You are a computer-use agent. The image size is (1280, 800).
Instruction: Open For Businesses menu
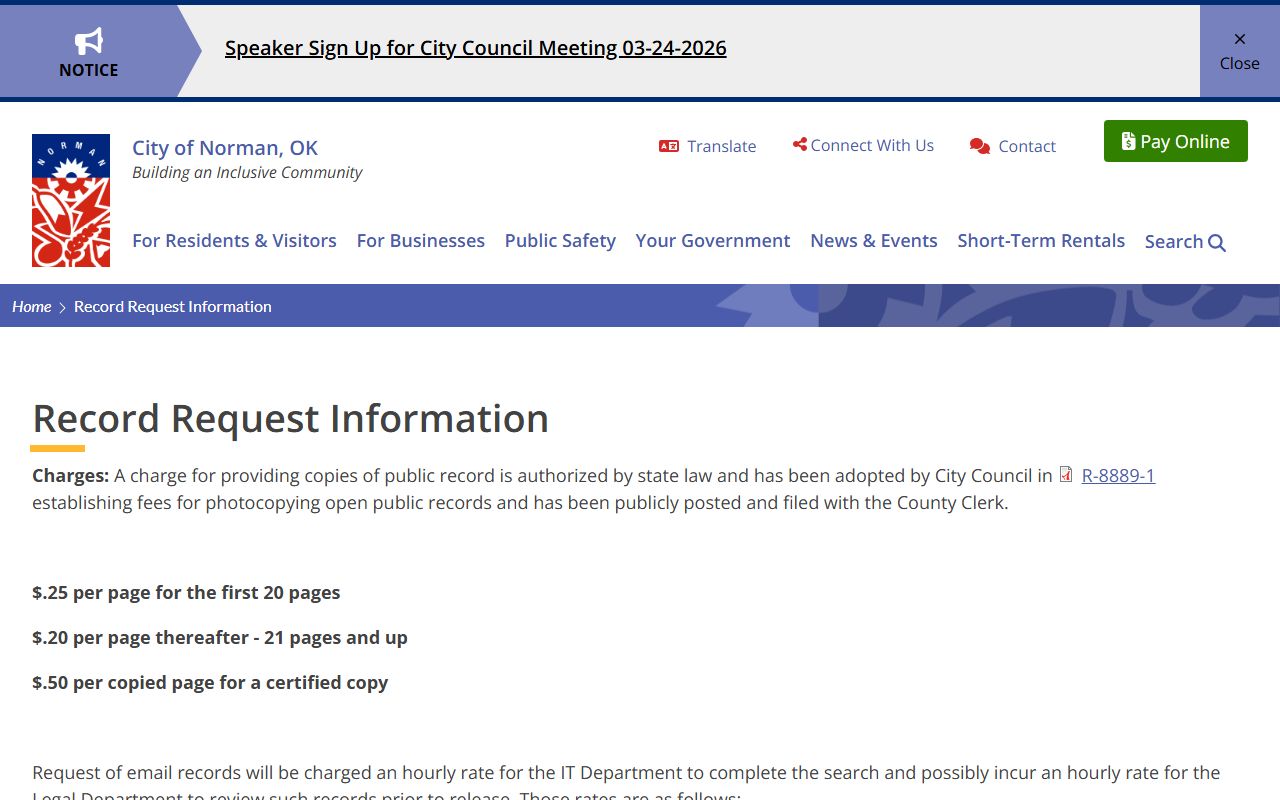point(421,241)
